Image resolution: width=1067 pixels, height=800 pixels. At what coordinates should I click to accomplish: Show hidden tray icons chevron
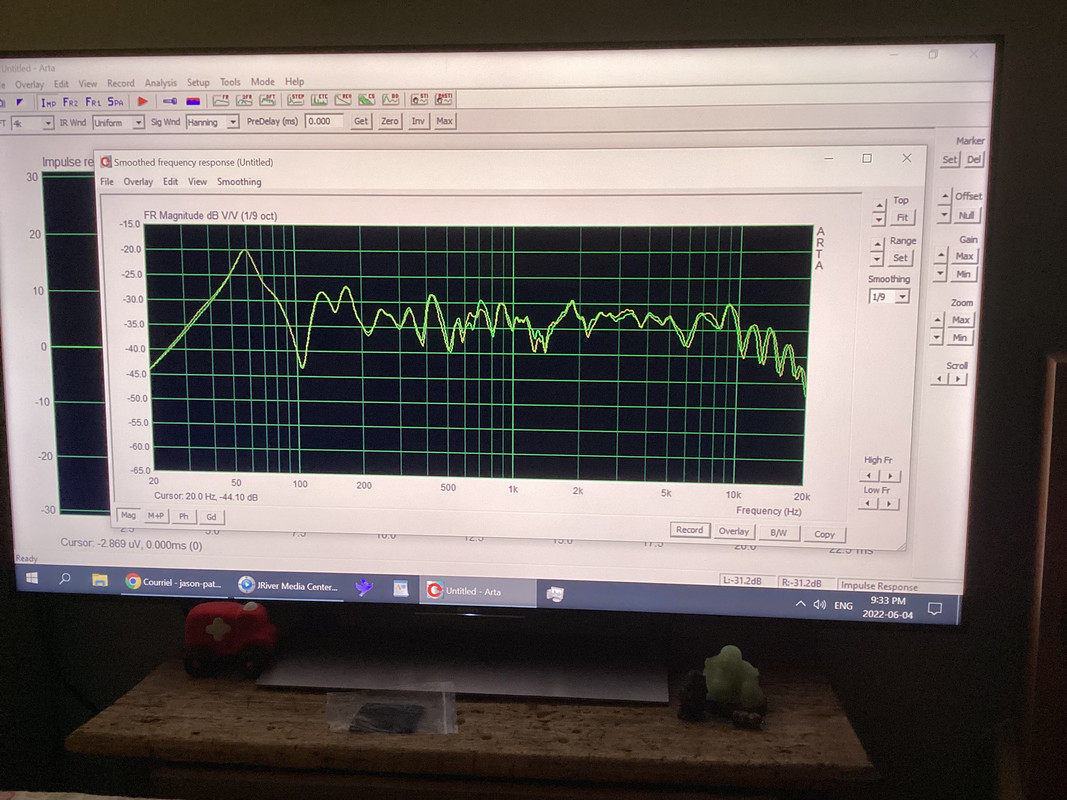800,603
